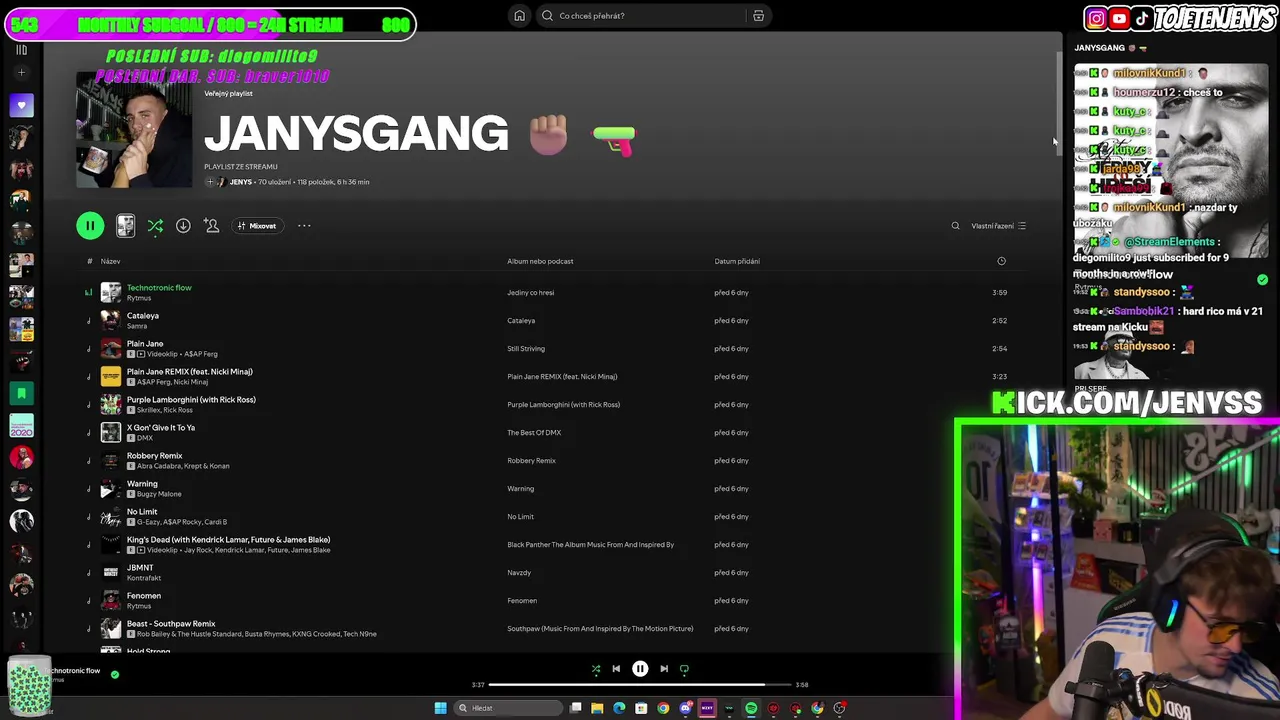
Task: Toggle shuffle beside the playlist play button
Action: pyautogui.click(x=155, y=226)
